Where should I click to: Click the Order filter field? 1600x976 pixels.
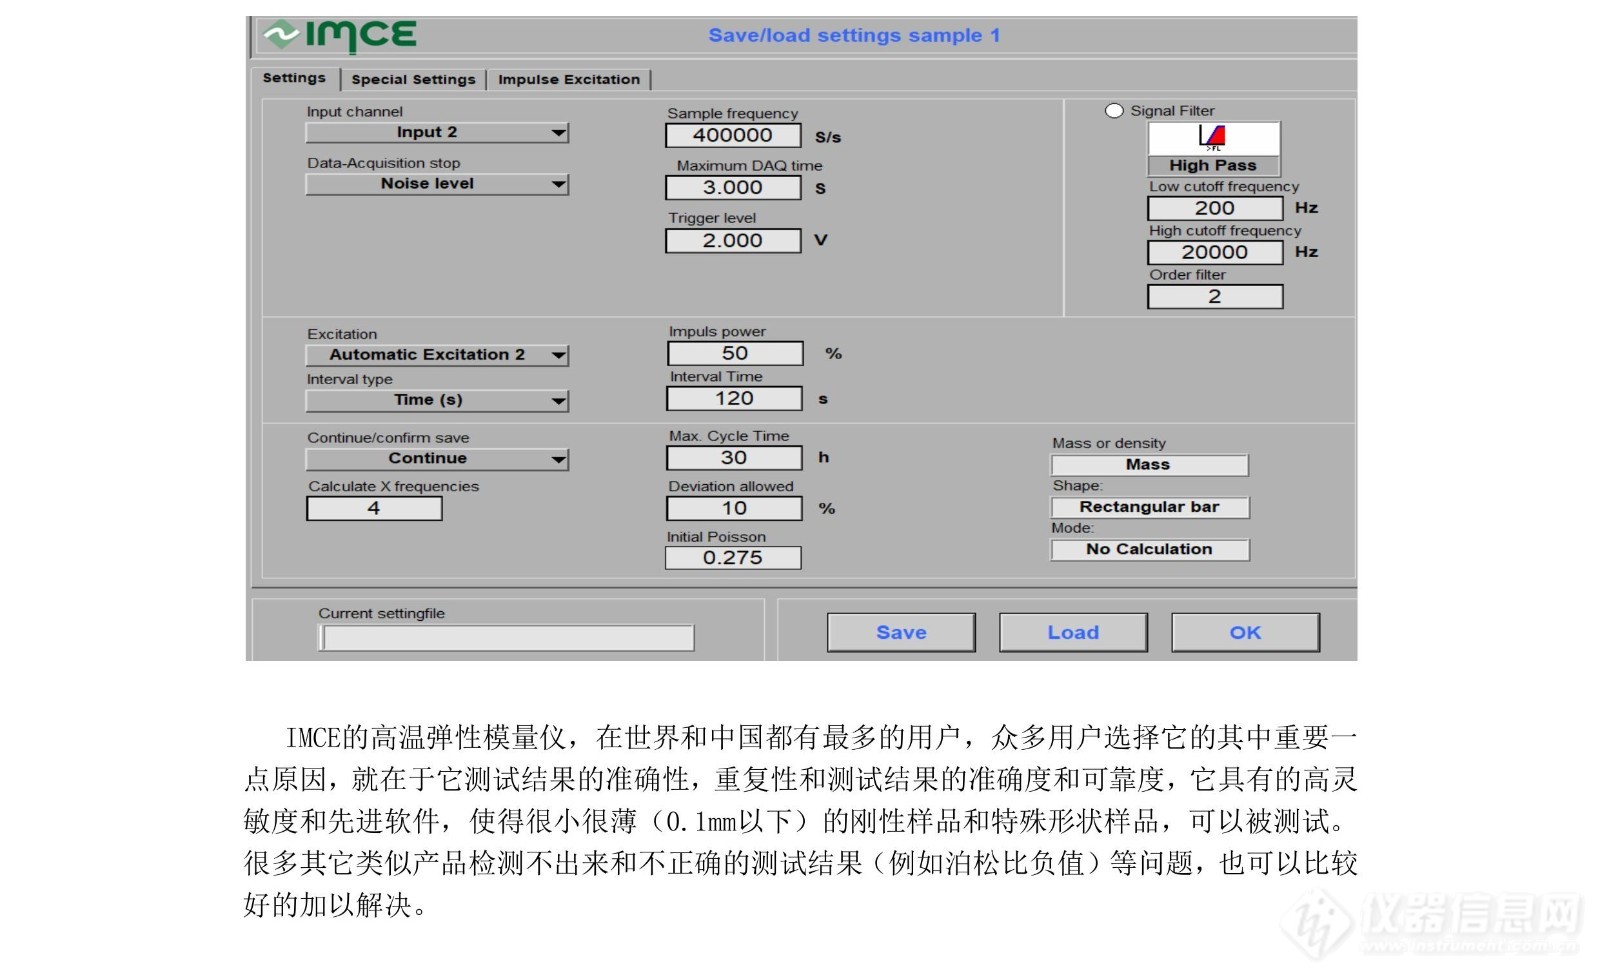pyautogui.click(x=1215, y=297)
